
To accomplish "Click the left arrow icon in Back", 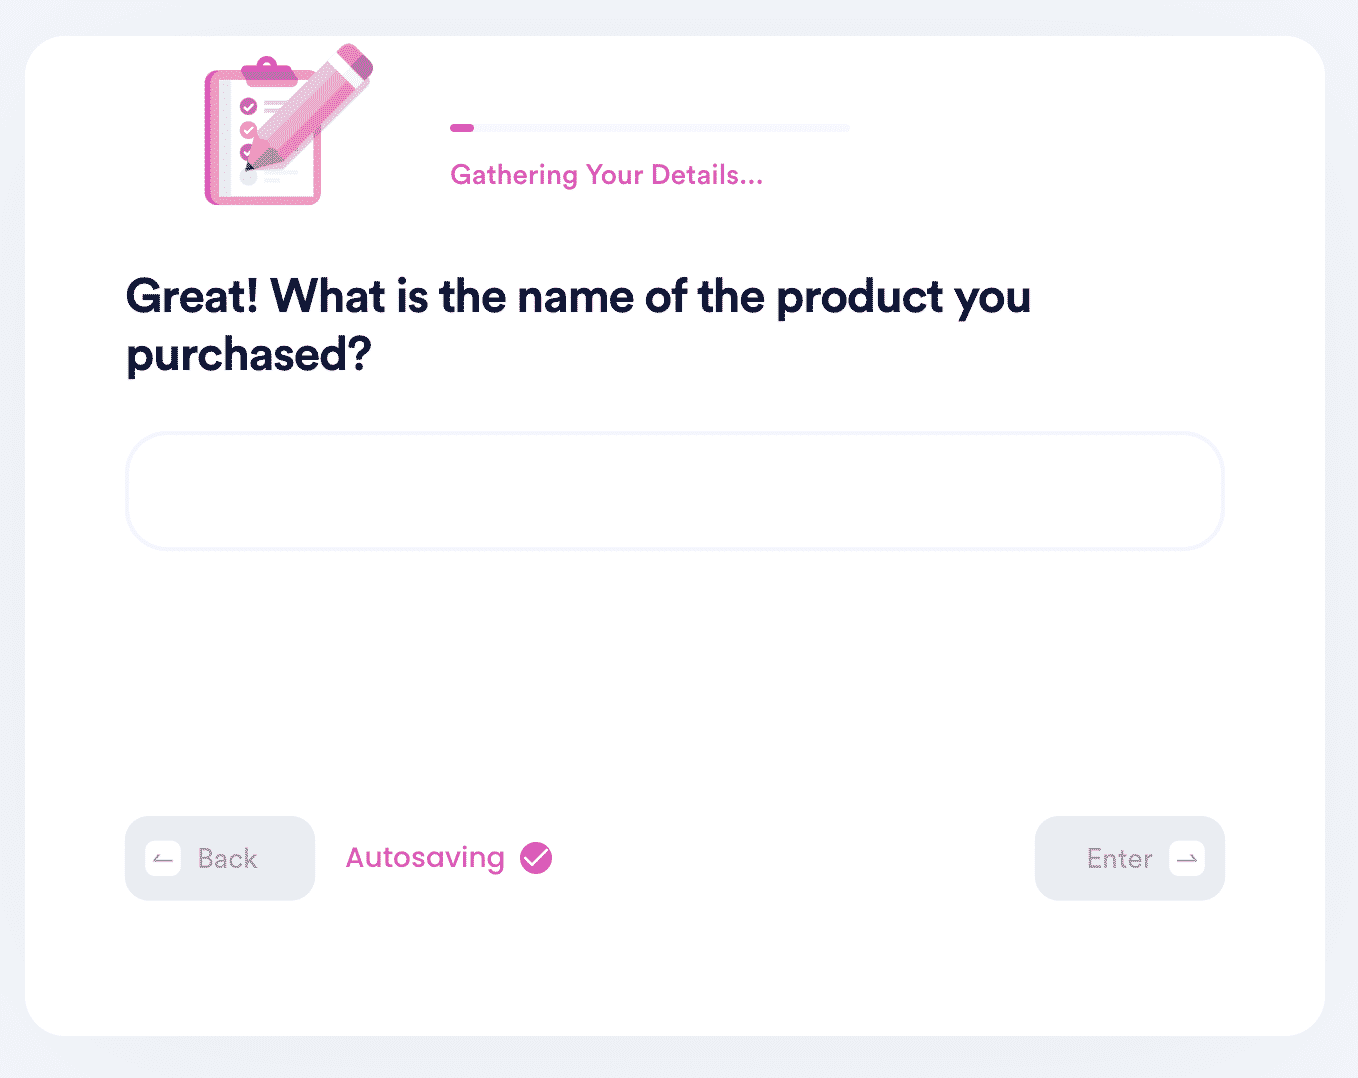I will tap(163, 858).
